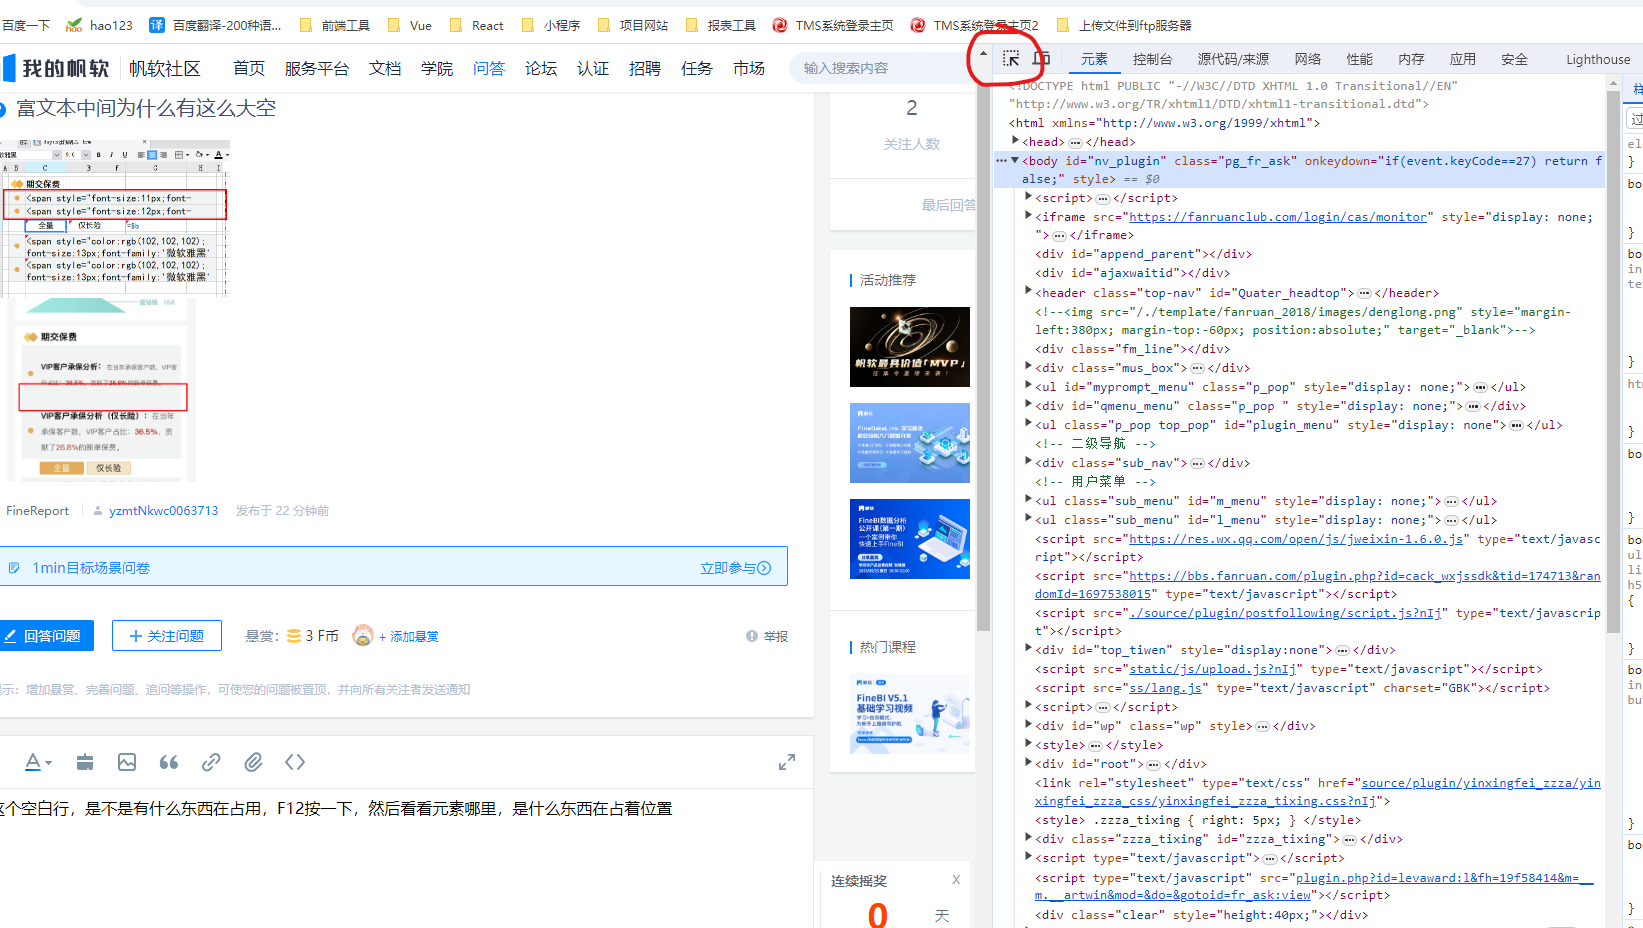Viewport: 1643px width, 928px height.
Task: Collapse the <body id="nv_plugin"> node
Action: 1016,160
